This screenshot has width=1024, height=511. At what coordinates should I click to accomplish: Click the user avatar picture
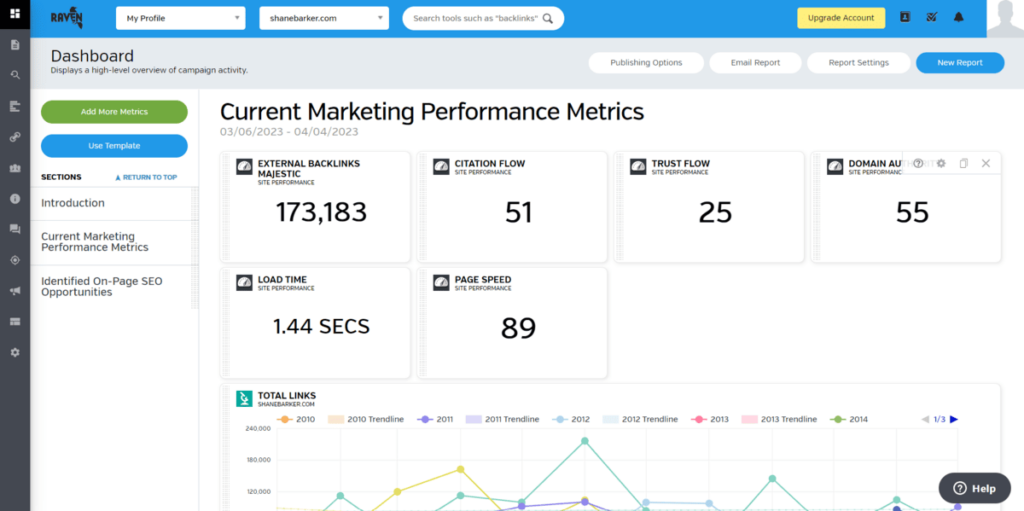coord(1005,19)
